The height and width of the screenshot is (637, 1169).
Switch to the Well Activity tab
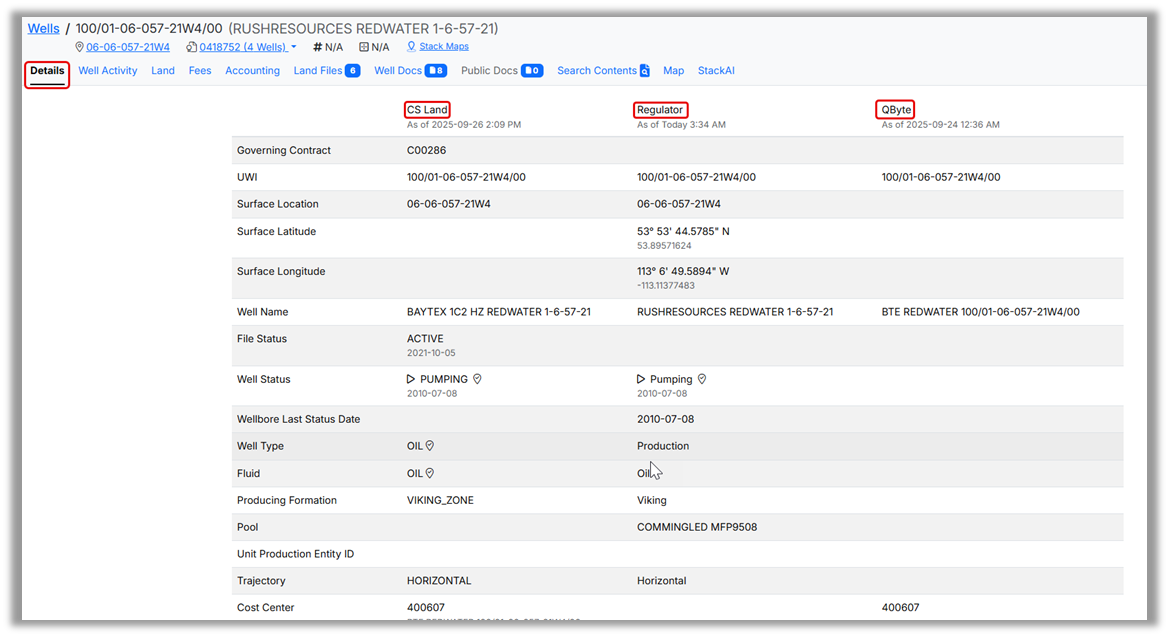(108, 71)
